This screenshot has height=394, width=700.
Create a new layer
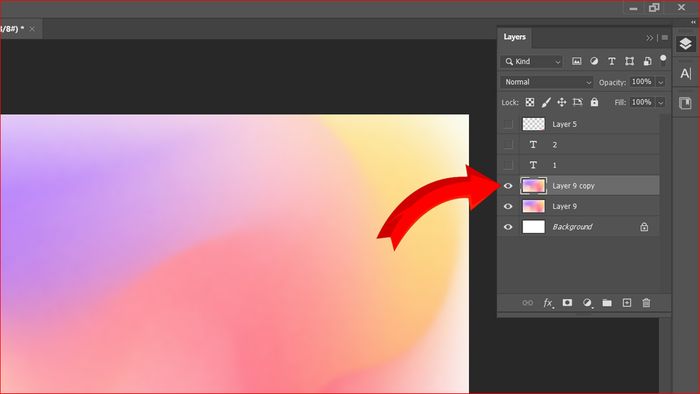pyautogui.click(x=627, y=303)
